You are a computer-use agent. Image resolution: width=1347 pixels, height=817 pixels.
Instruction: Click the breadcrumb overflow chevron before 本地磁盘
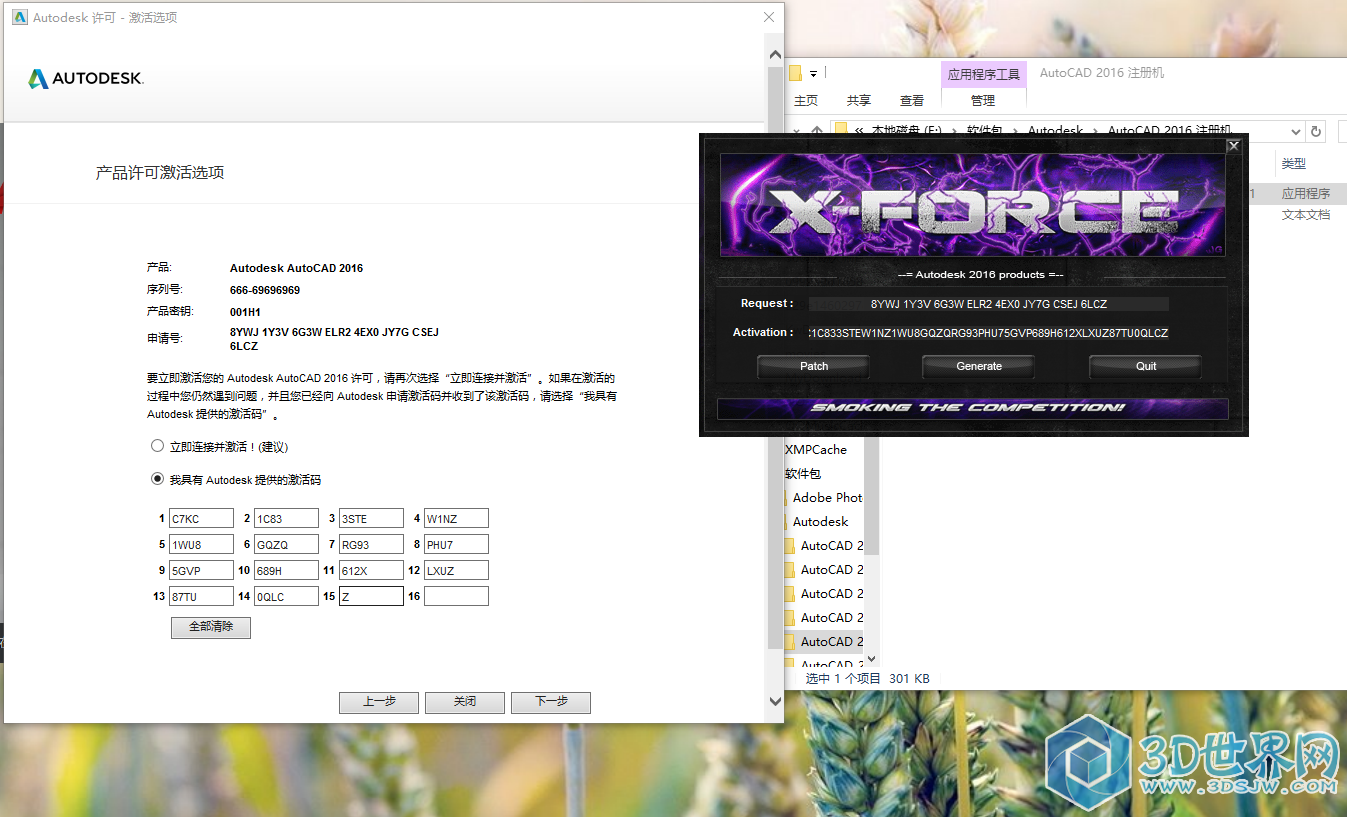(x=860, y=131)
